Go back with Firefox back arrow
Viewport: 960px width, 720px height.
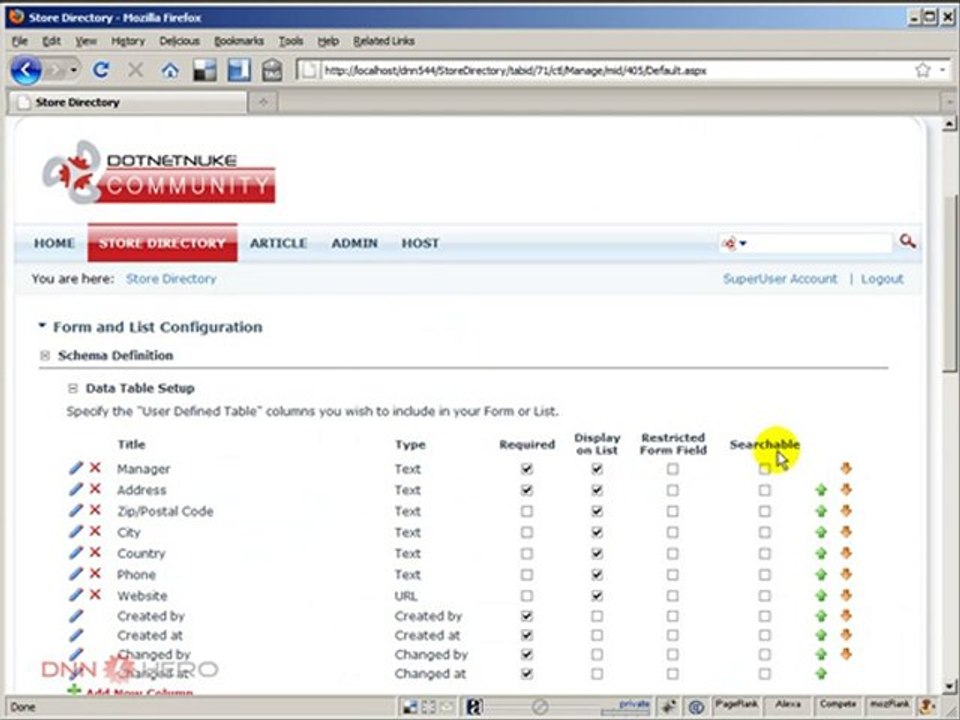26,70
